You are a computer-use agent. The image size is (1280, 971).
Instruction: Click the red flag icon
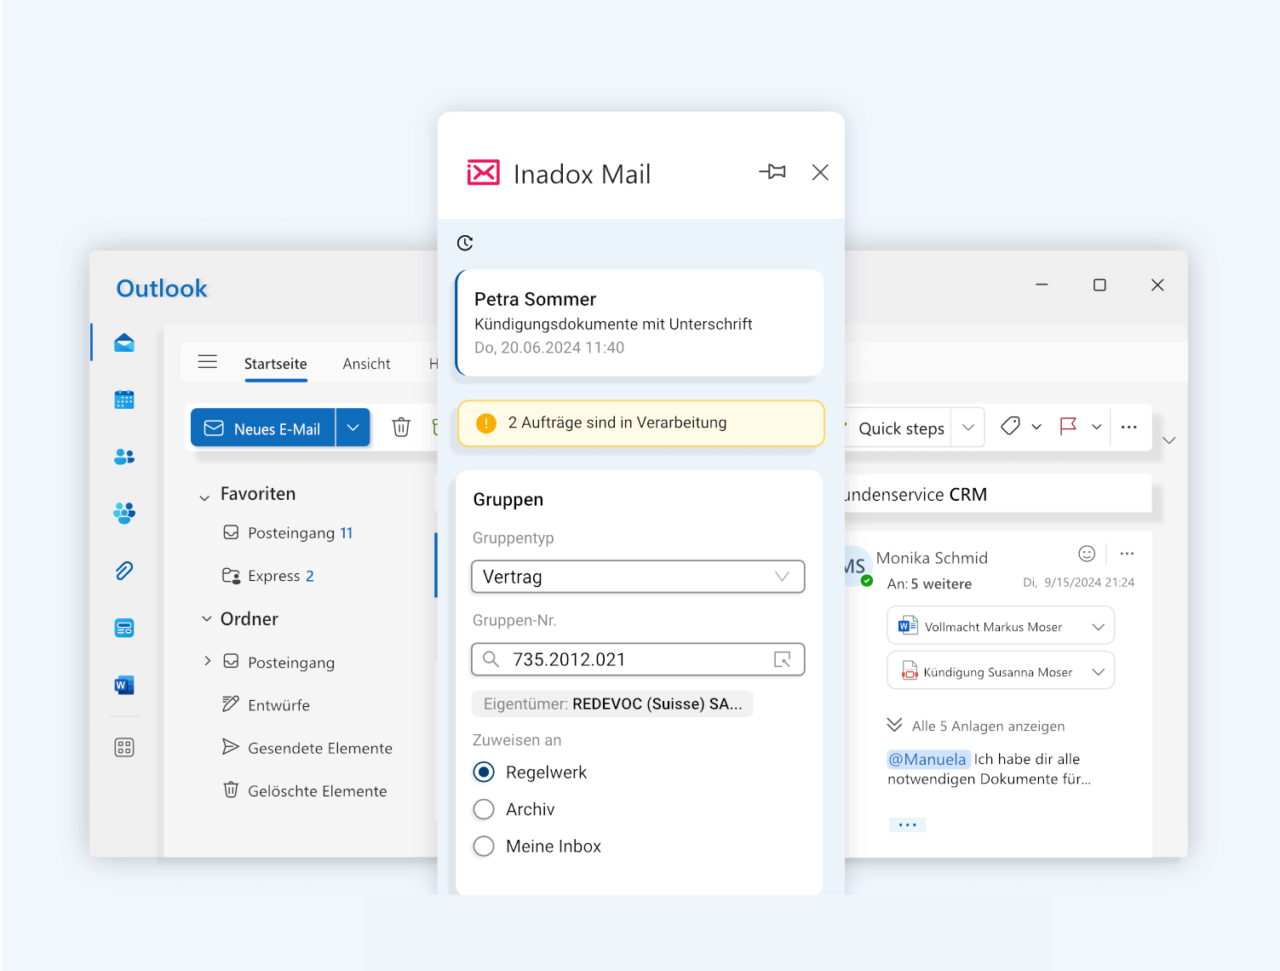(1068, 426)
